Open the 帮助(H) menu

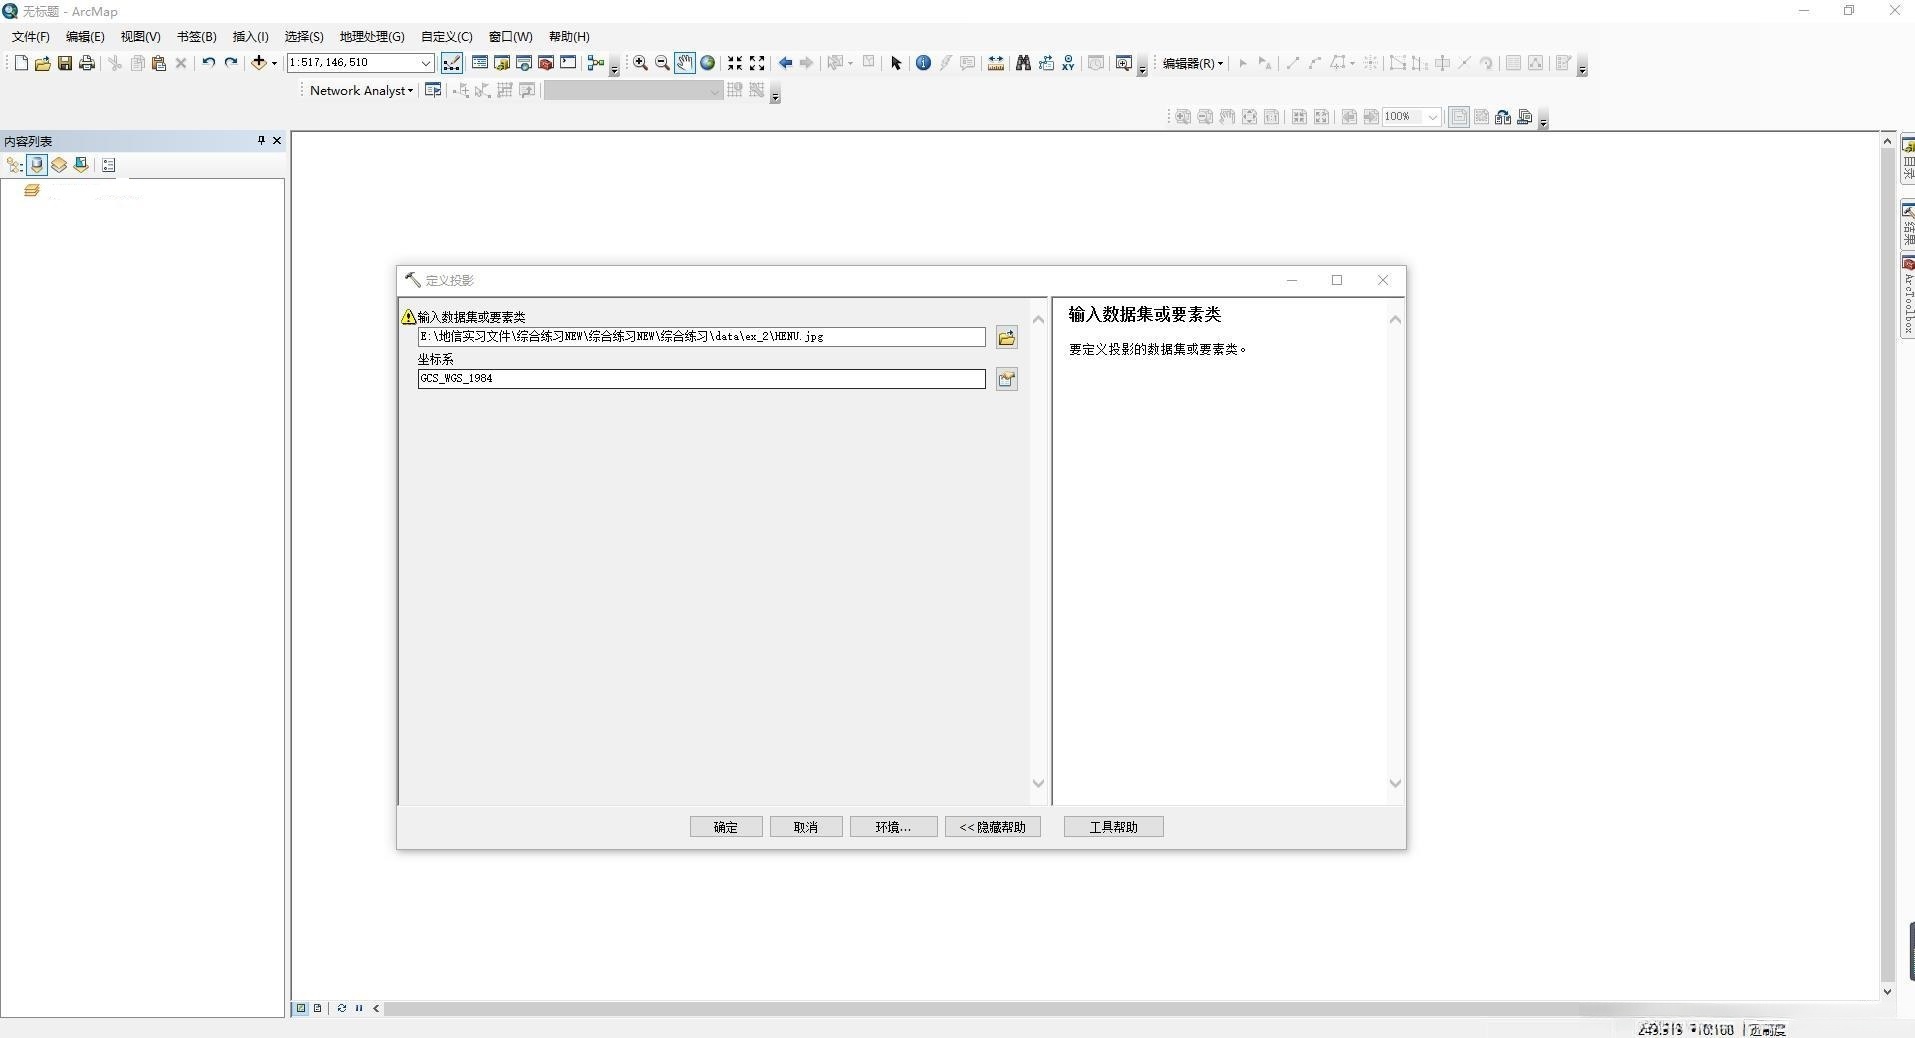(x=569, y=37)
